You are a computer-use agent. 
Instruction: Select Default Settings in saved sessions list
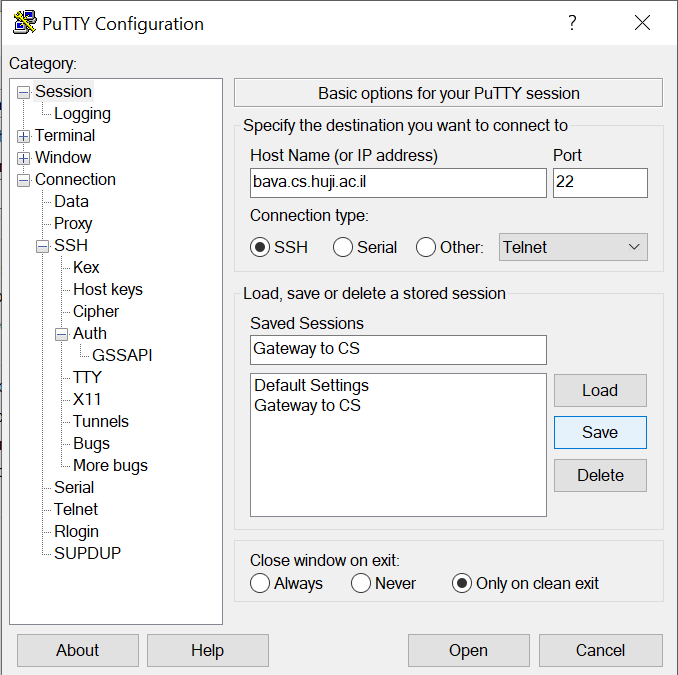311,385
